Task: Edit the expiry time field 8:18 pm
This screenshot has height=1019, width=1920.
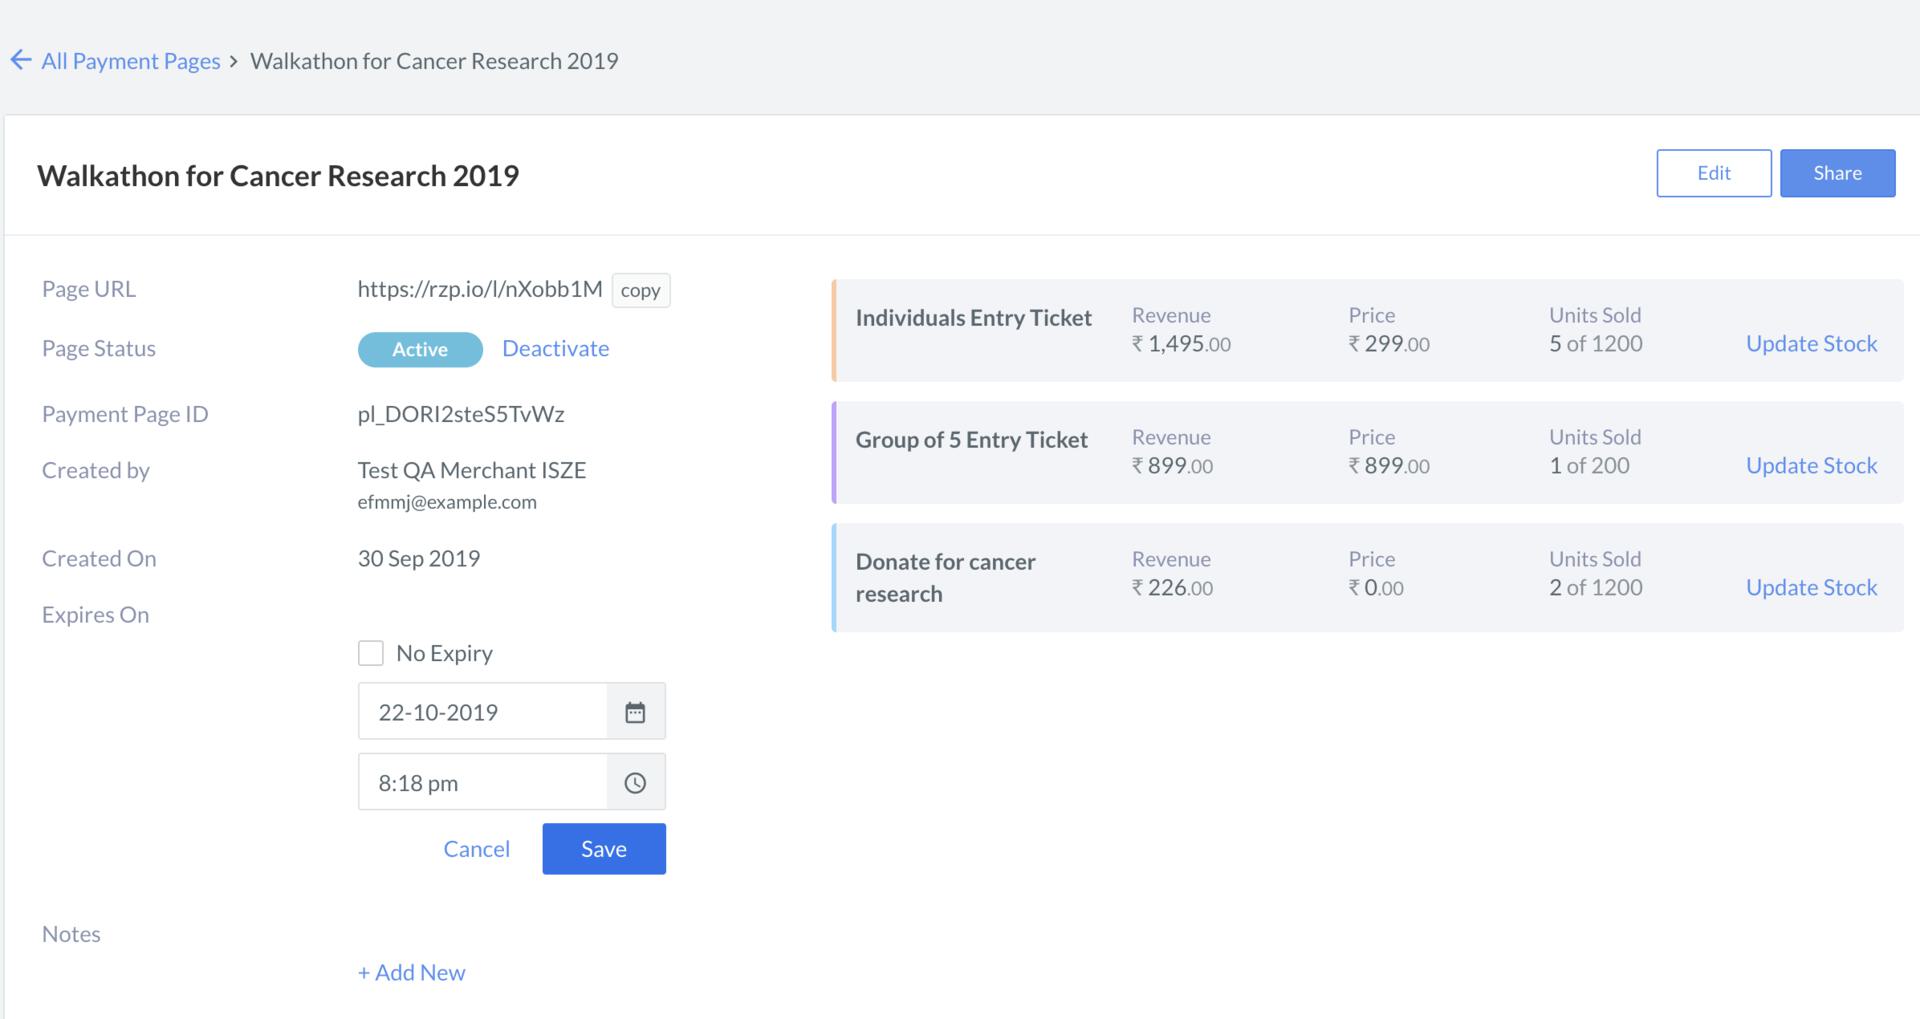Action: click(483, 783)
